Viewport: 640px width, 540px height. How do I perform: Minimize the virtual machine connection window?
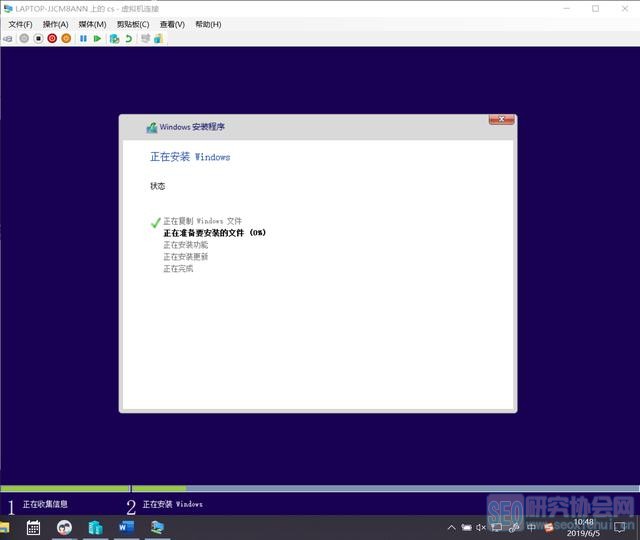click(x=567, y=9)
